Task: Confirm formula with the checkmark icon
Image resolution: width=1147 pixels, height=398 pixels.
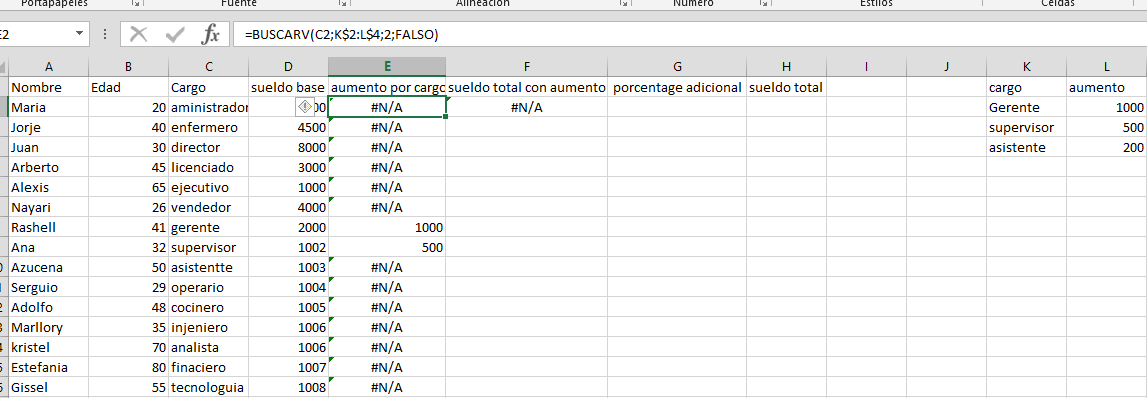Action: [x=175, y=34]
